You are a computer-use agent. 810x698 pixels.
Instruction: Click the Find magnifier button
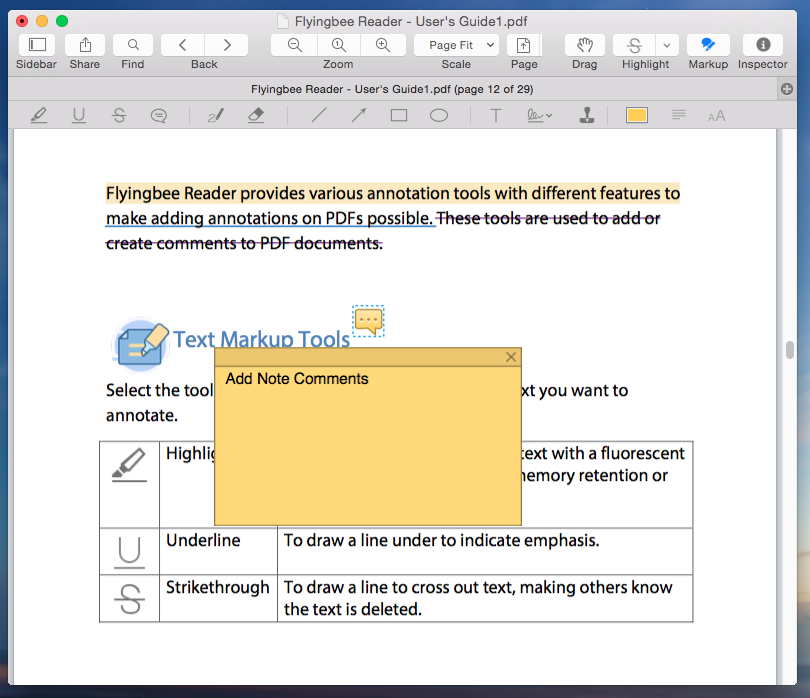pyautogui.click(x=133, y=45)
